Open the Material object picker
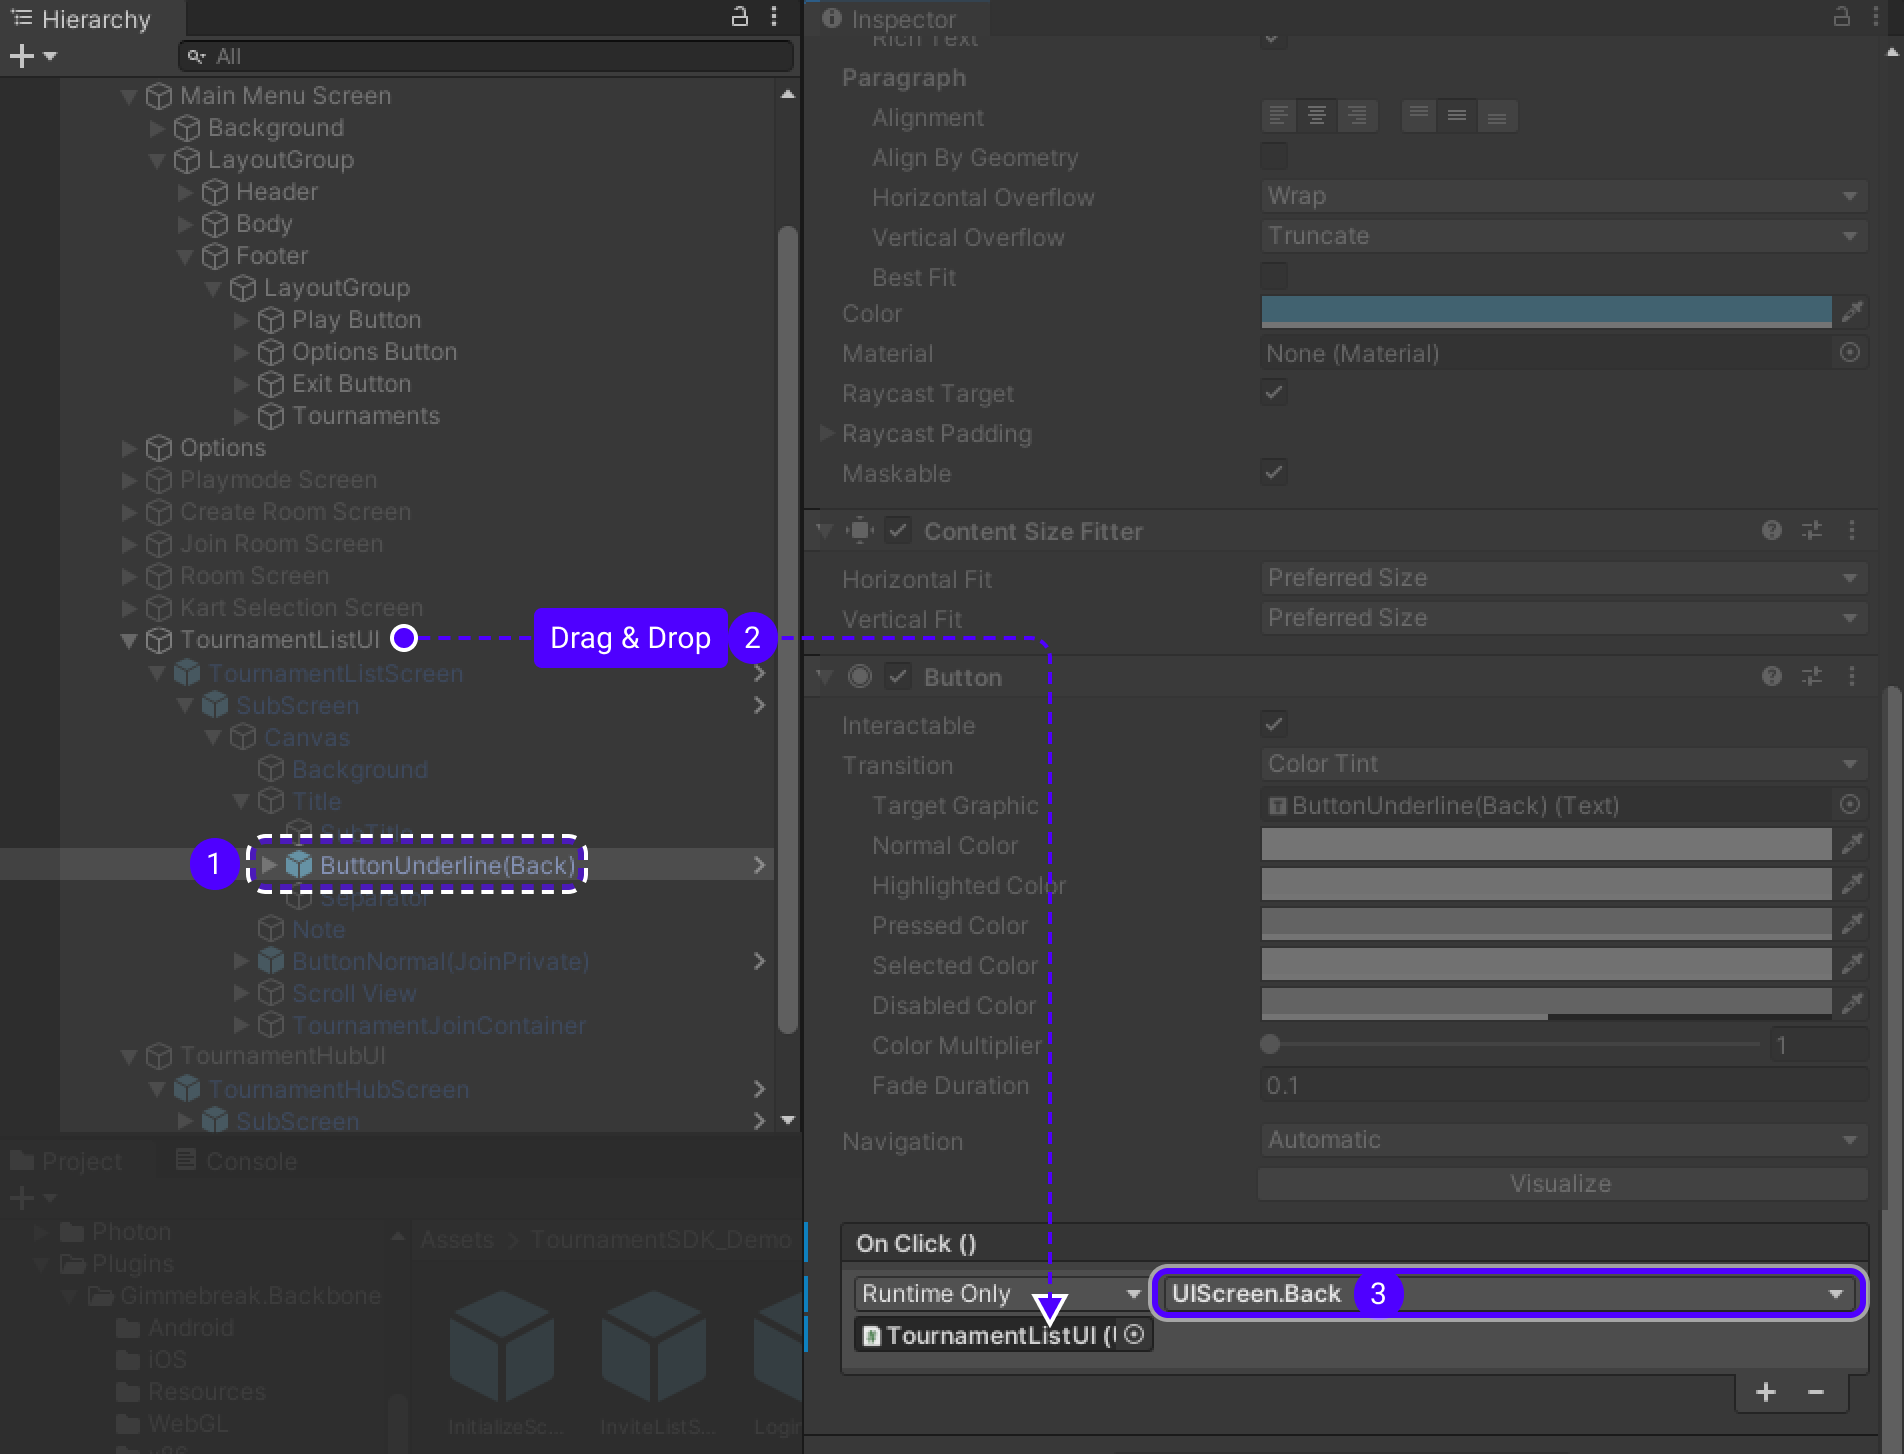1904x1454 pixels. 1850,352
